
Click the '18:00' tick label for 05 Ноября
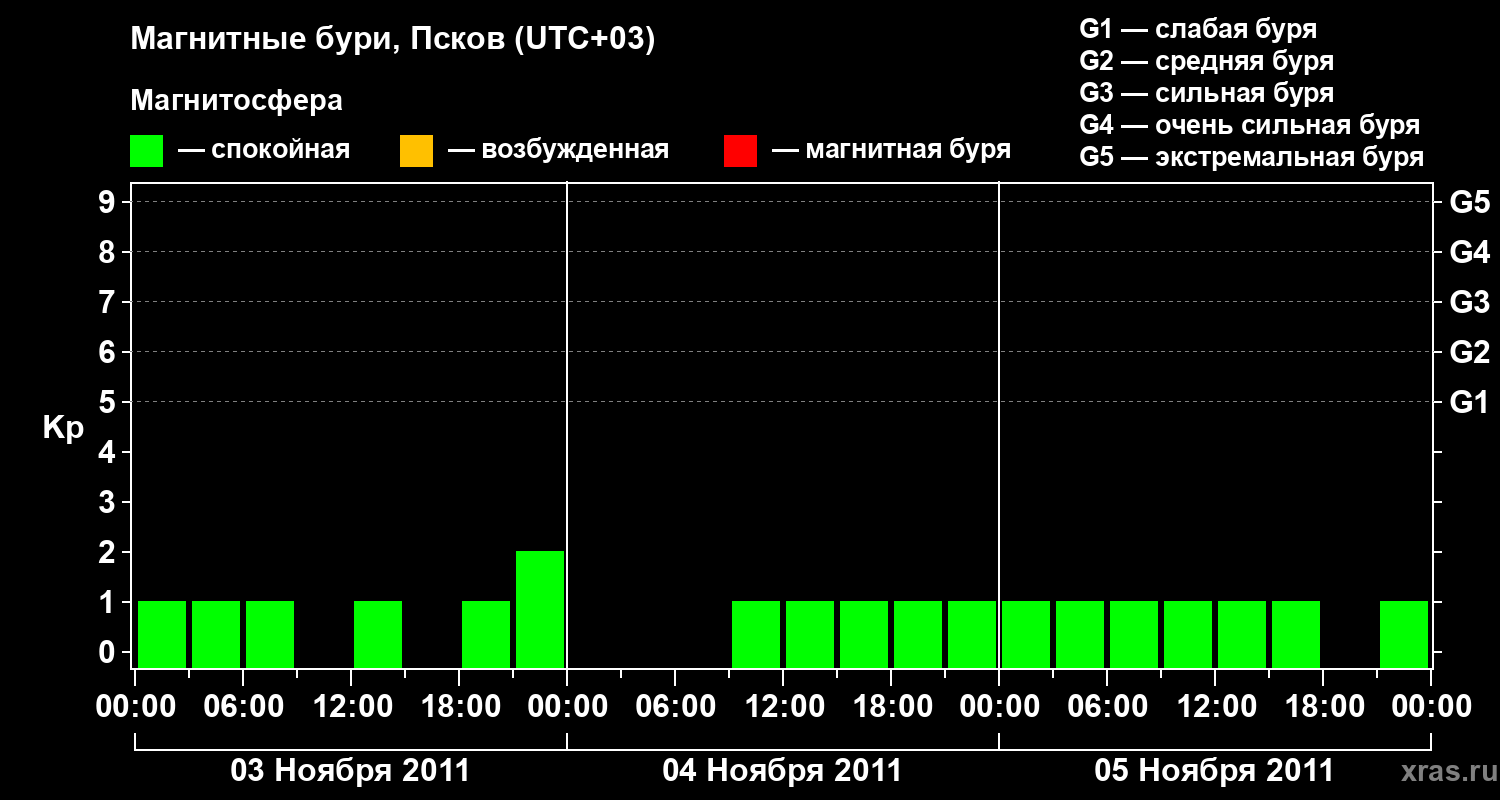[1323, 707]
